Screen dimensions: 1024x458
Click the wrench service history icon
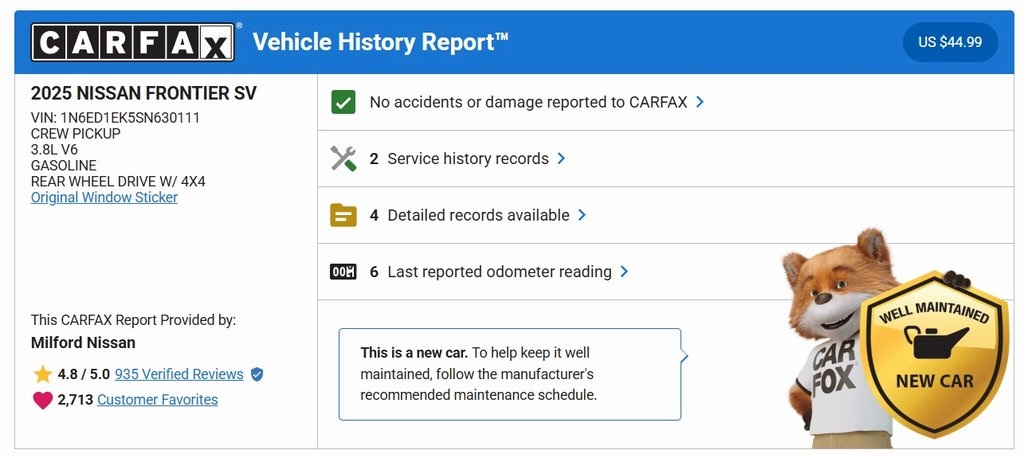click(343, 158)
